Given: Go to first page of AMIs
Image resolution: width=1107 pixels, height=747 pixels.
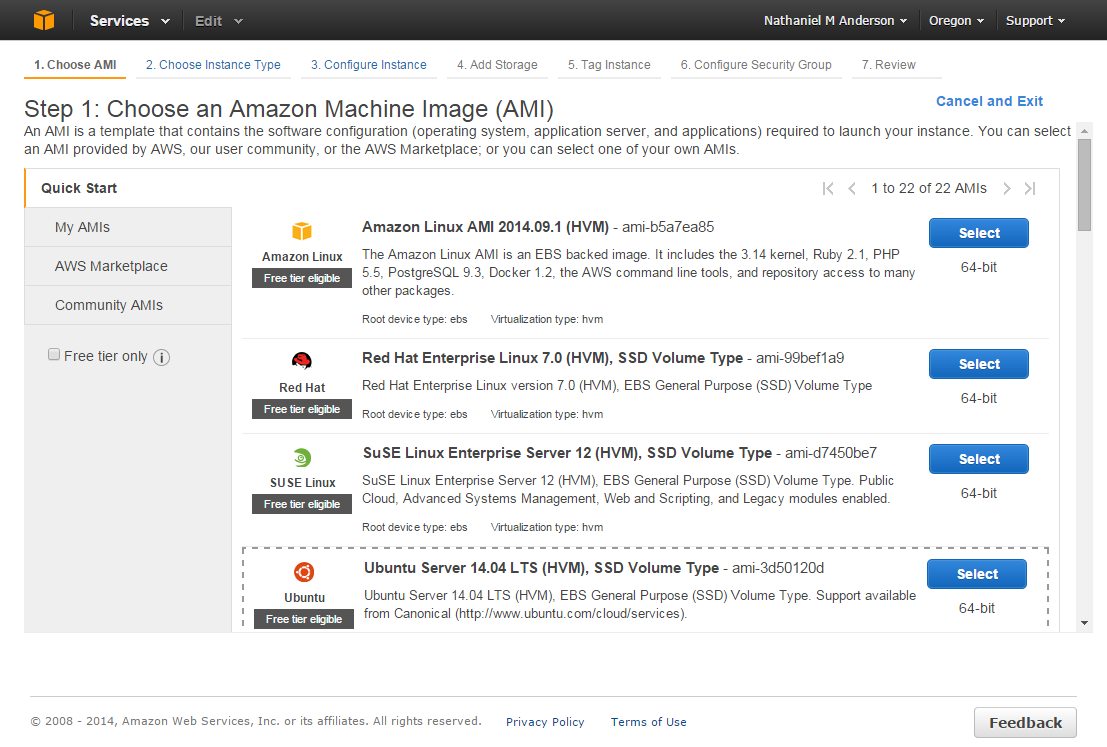Looking at the screenshot, I should click(828, 189).
